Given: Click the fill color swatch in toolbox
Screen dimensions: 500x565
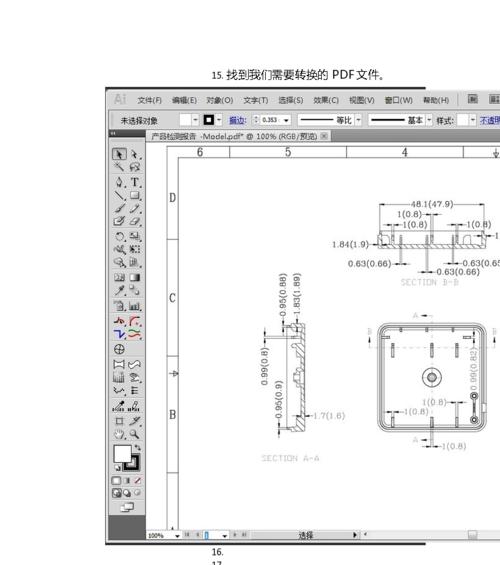Looking at the screenshot, I should 122,454.
